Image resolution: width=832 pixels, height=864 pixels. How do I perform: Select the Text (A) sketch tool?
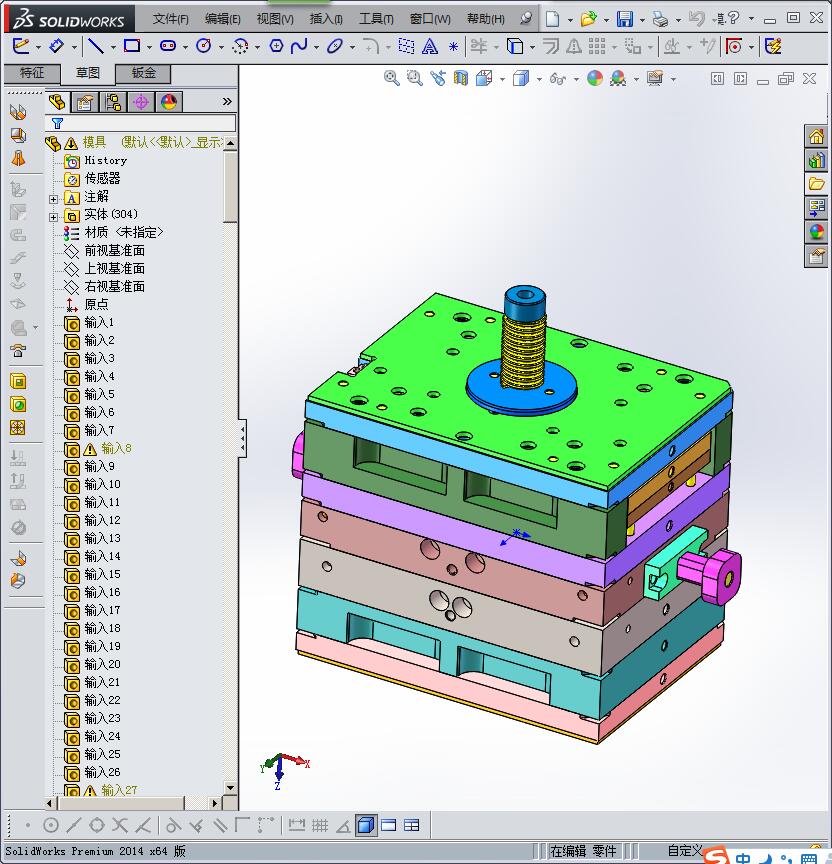point(430,46)
